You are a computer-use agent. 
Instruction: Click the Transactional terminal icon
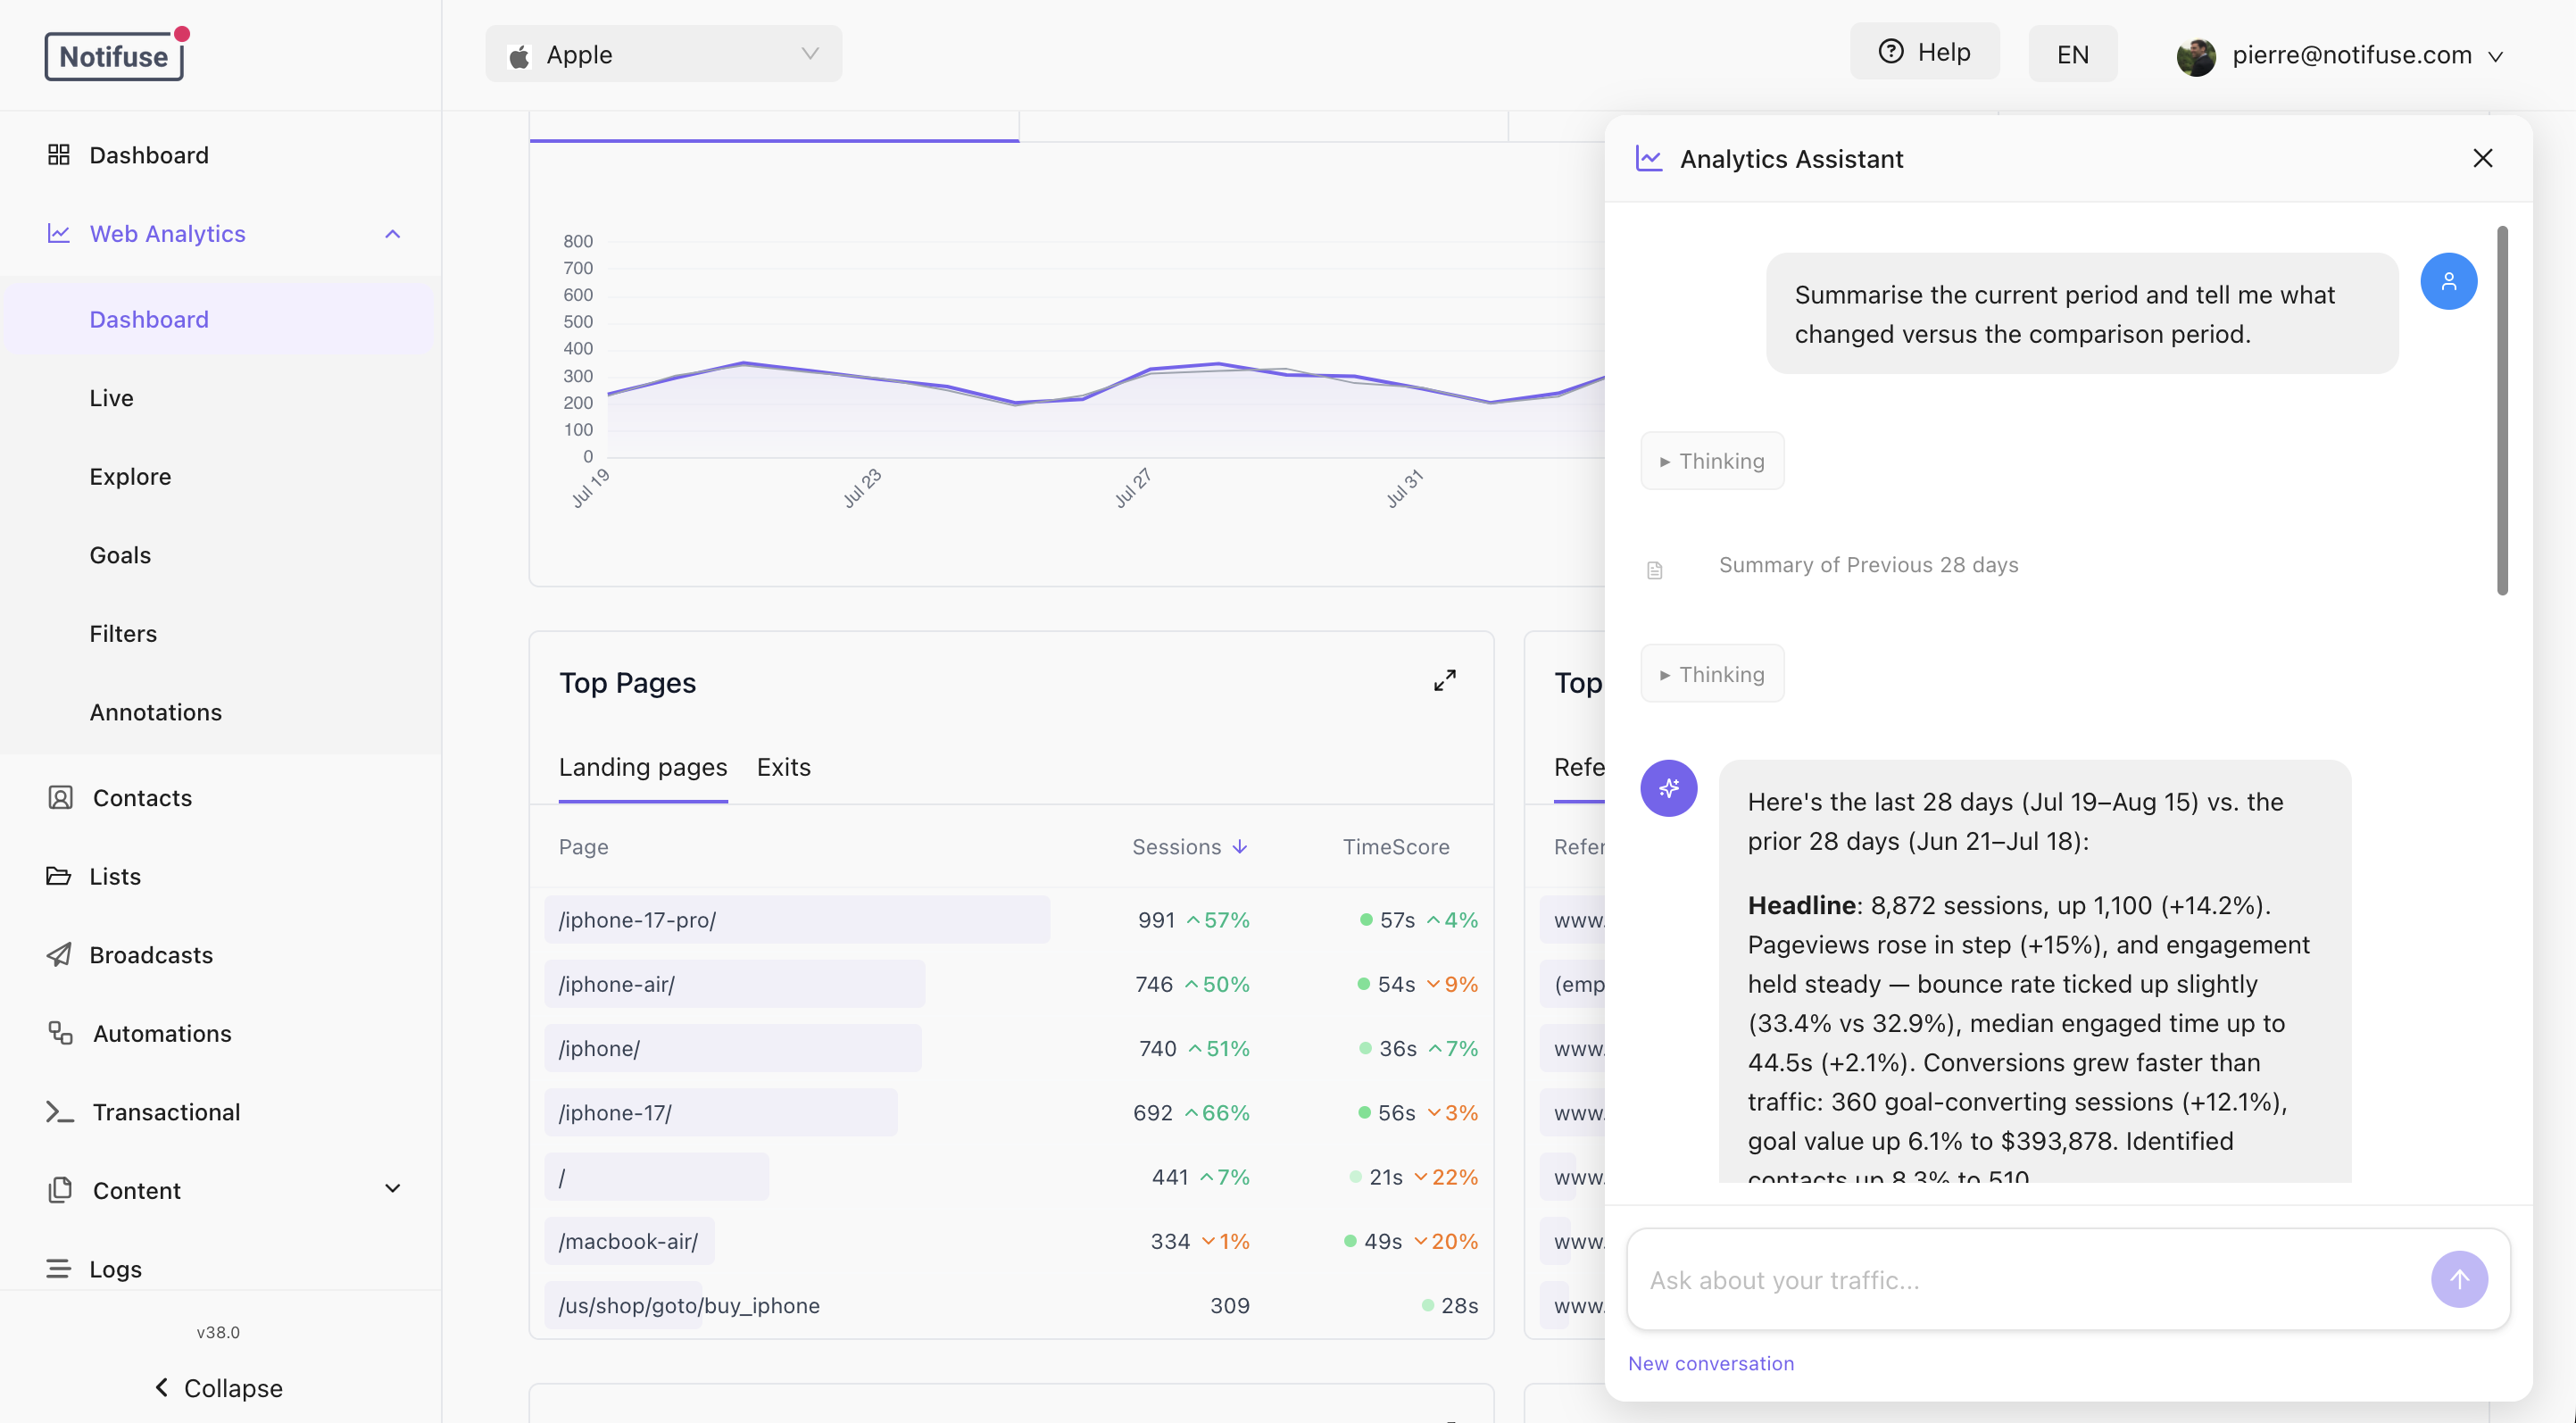click(60, 1111)
